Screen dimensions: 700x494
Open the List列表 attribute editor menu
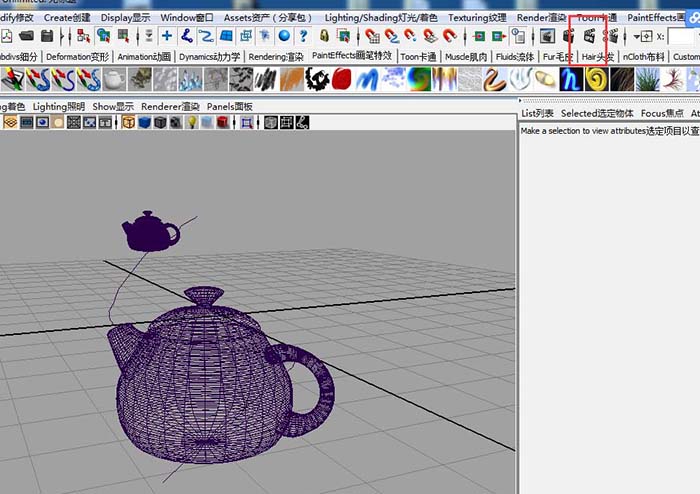point(538,113)
